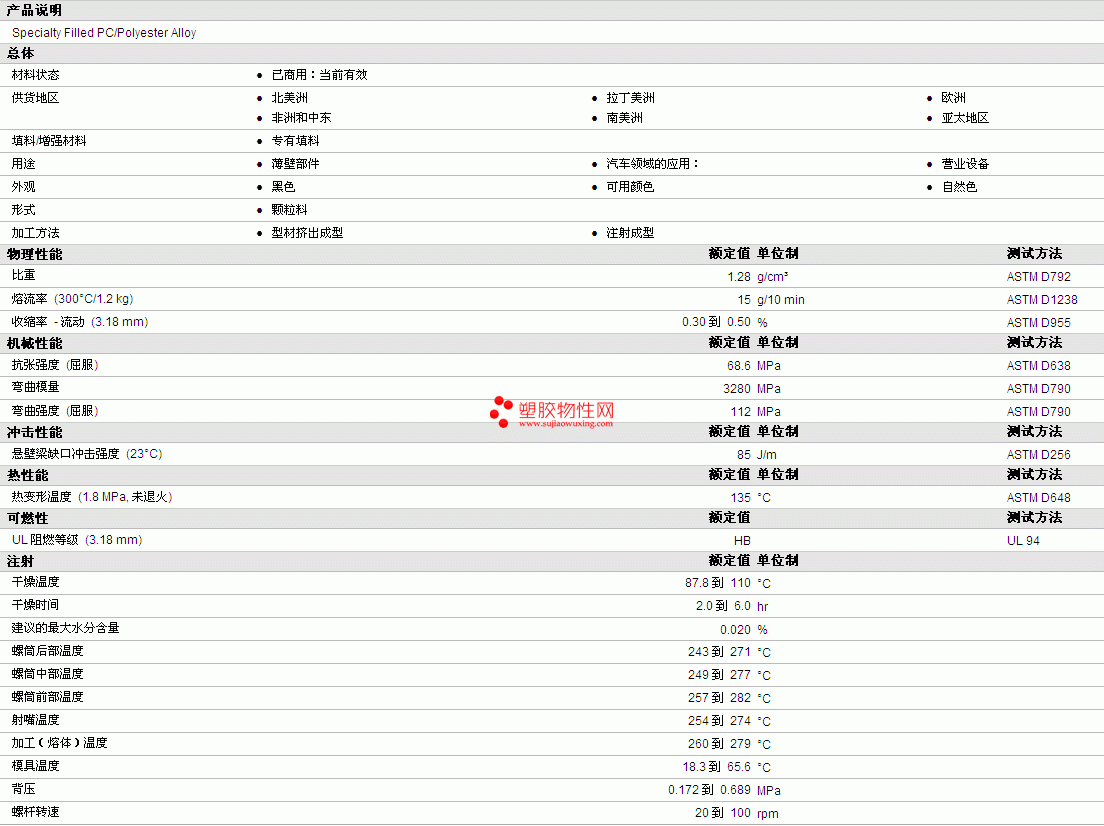Select the moisture content value 0.020
Screen dimensions: 1104x826
pos(735,629)
